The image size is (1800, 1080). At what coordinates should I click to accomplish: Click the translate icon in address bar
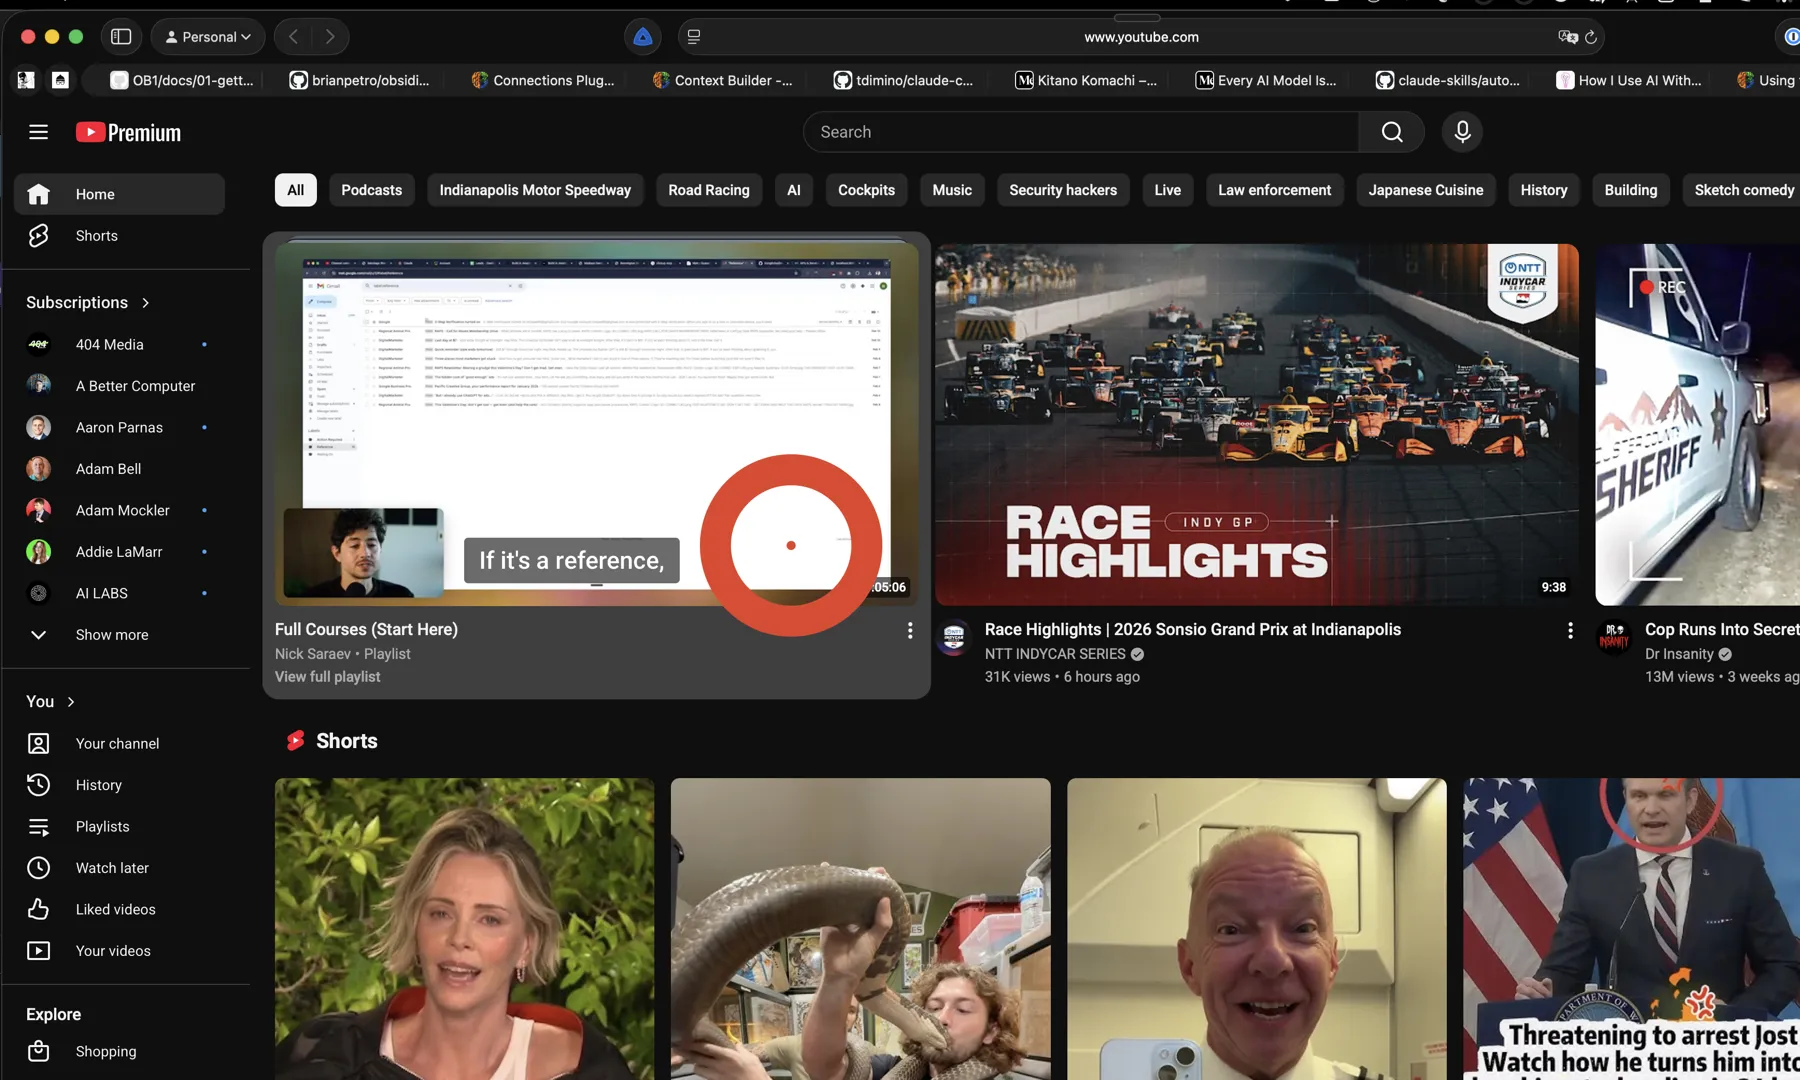[1567, 37]
